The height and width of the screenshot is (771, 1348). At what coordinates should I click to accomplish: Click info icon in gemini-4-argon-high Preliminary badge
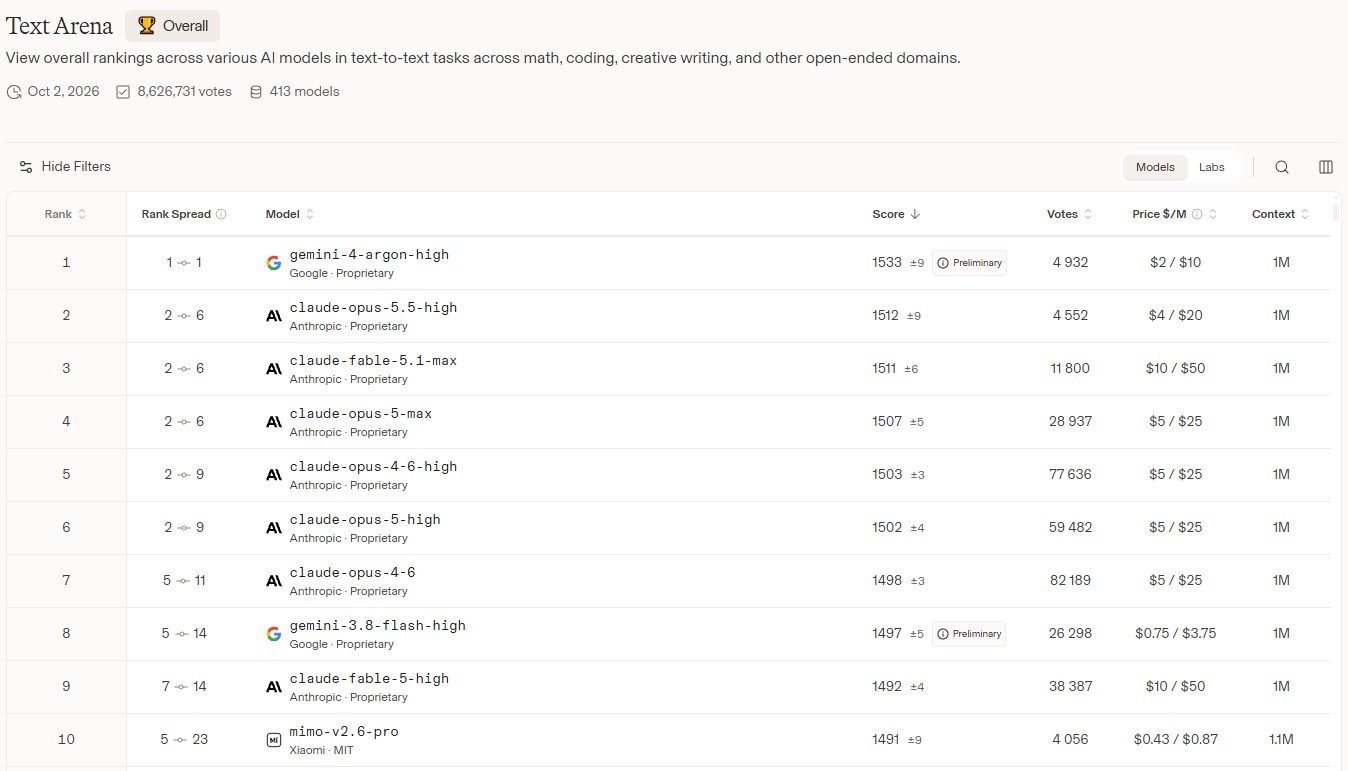(943, 263)
